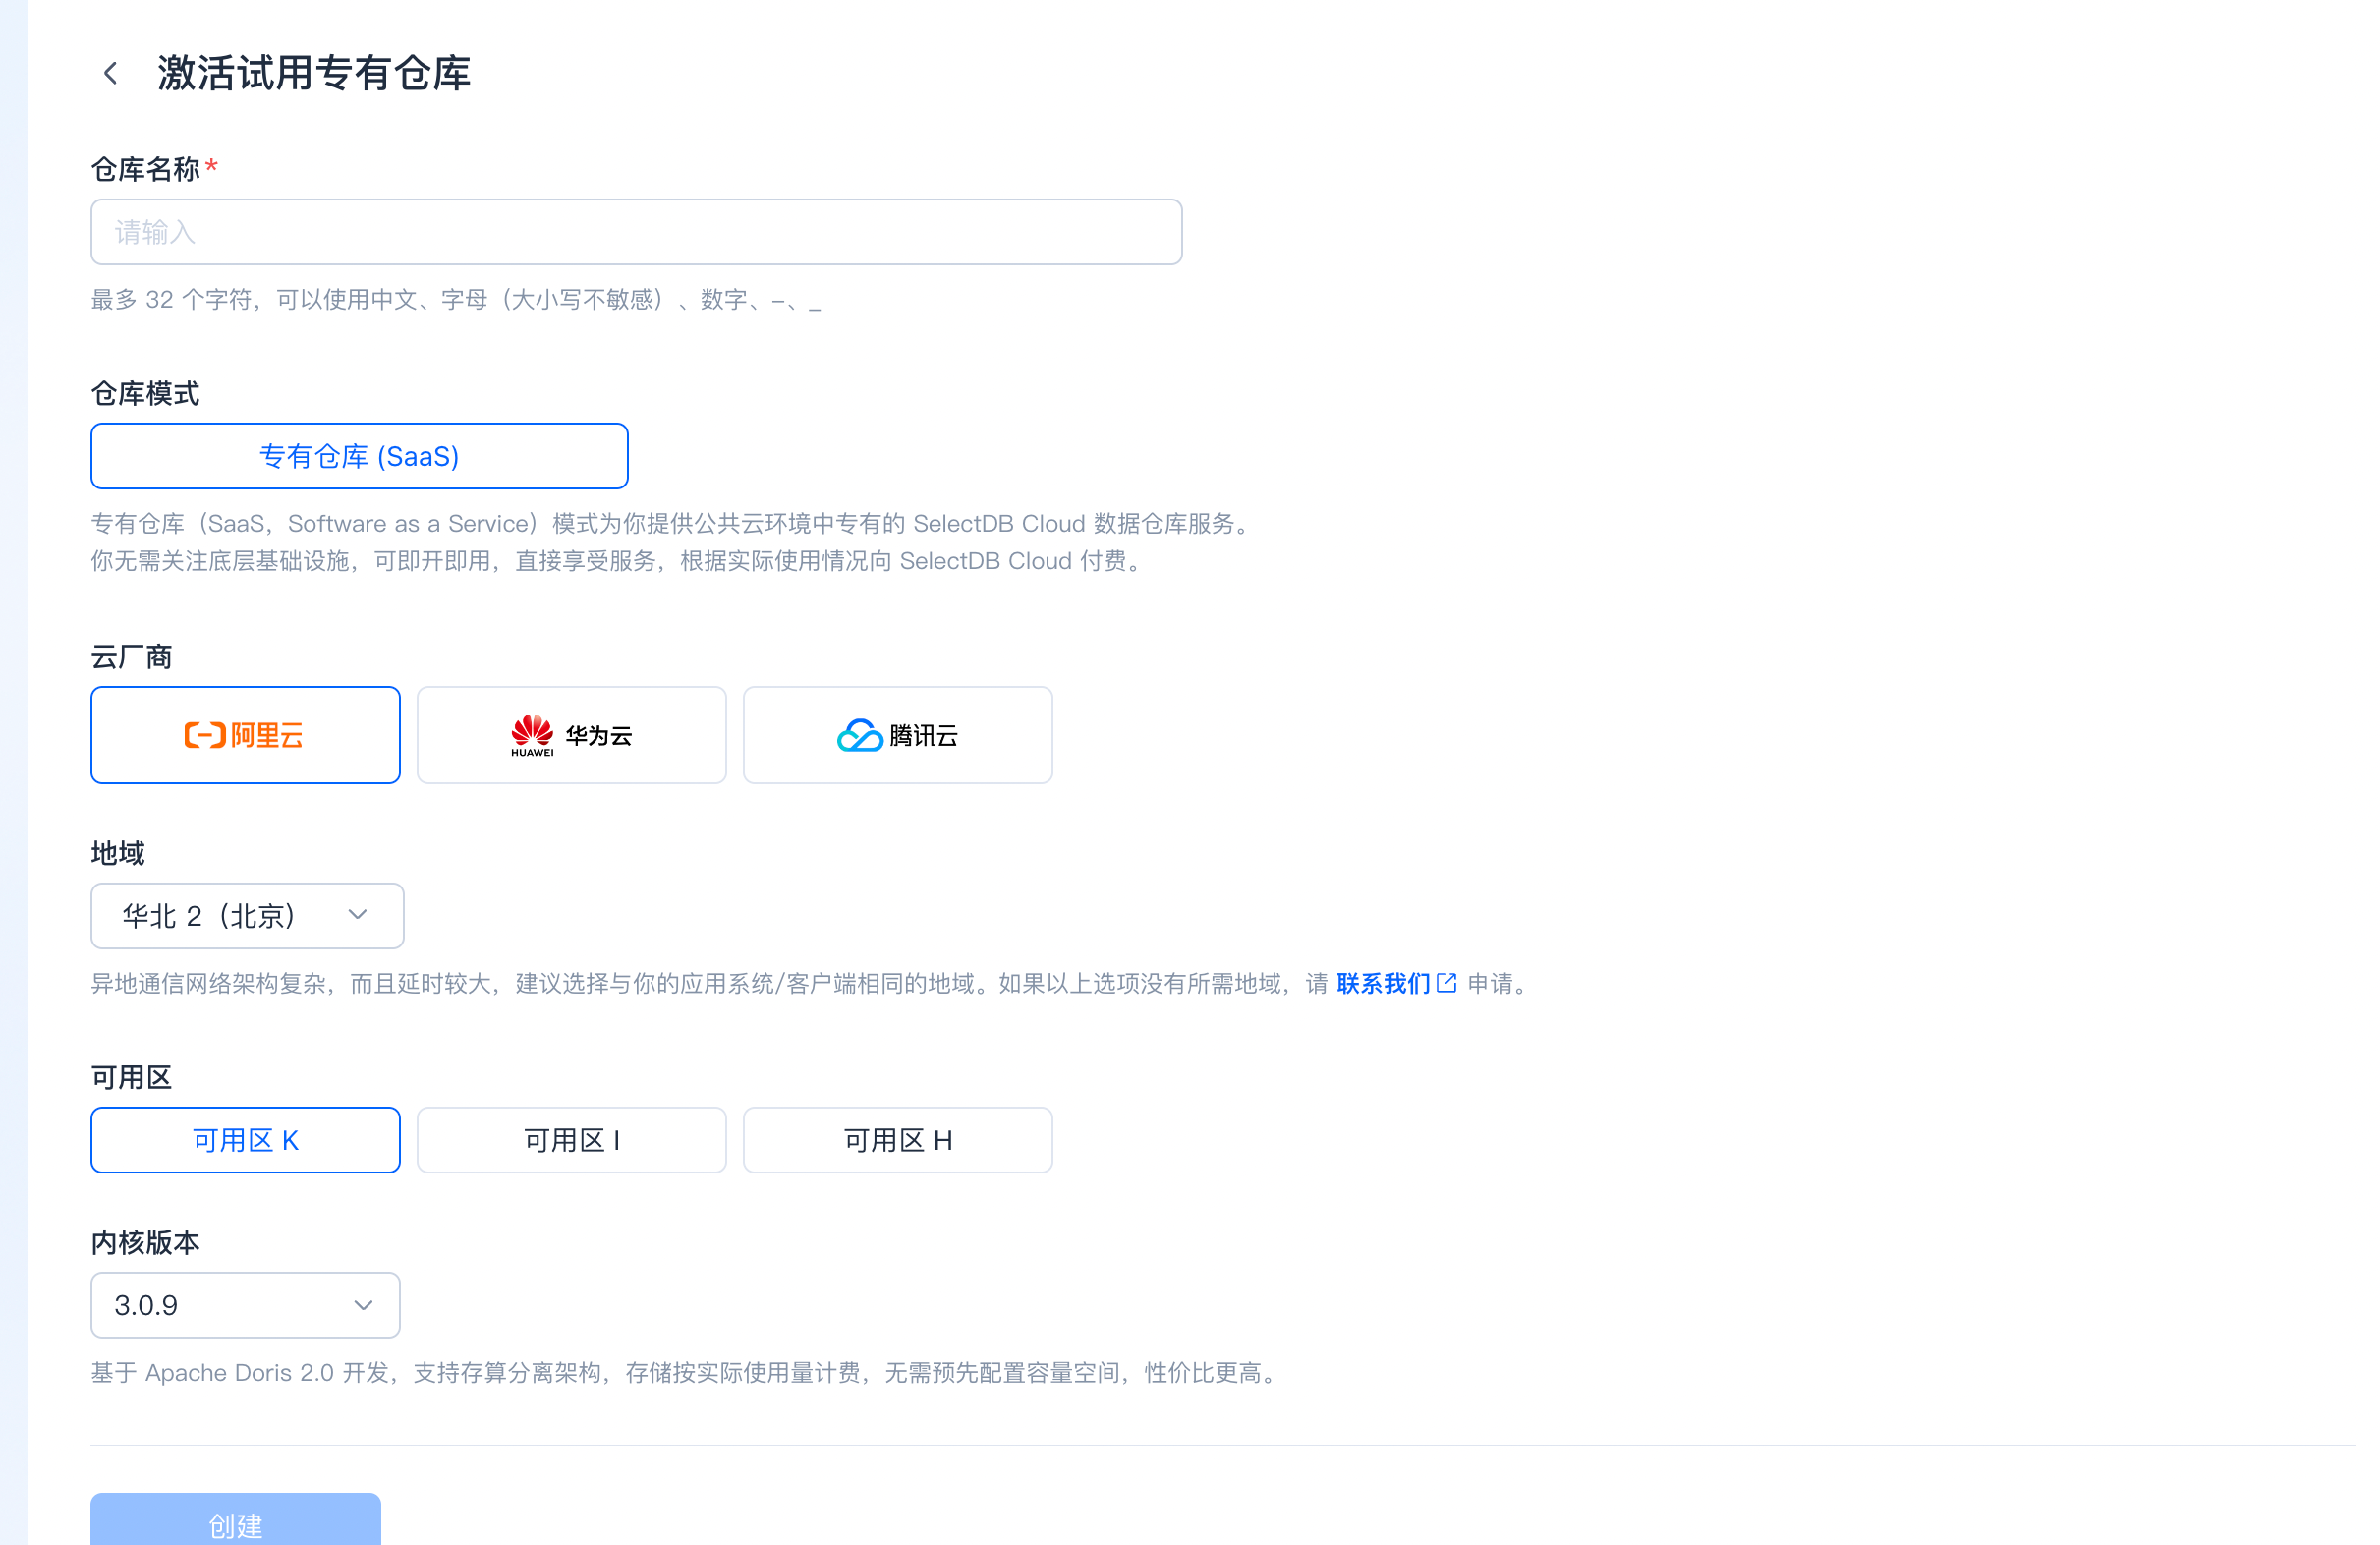Click the 仓库名称 input field
Viewport: 2380px width, 1545px height.
[636, 232]
